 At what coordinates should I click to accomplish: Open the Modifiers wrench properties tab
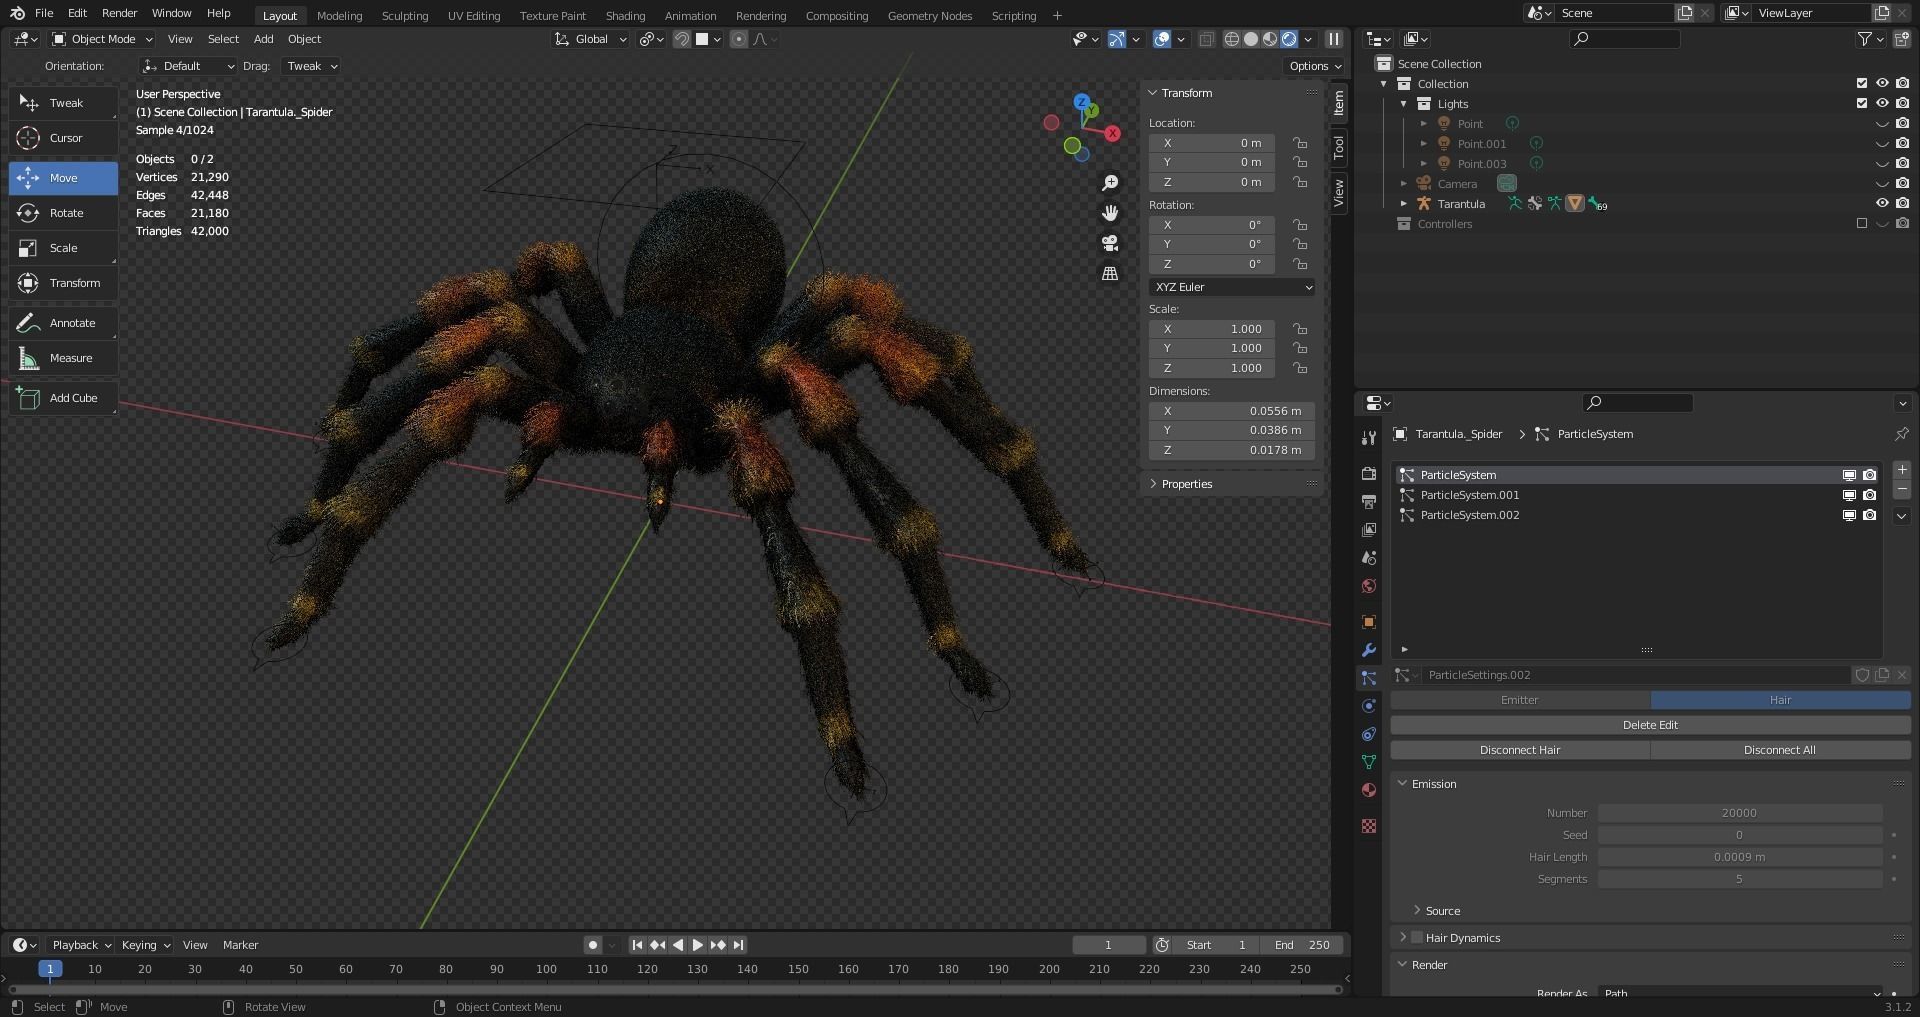[1369, 650]
